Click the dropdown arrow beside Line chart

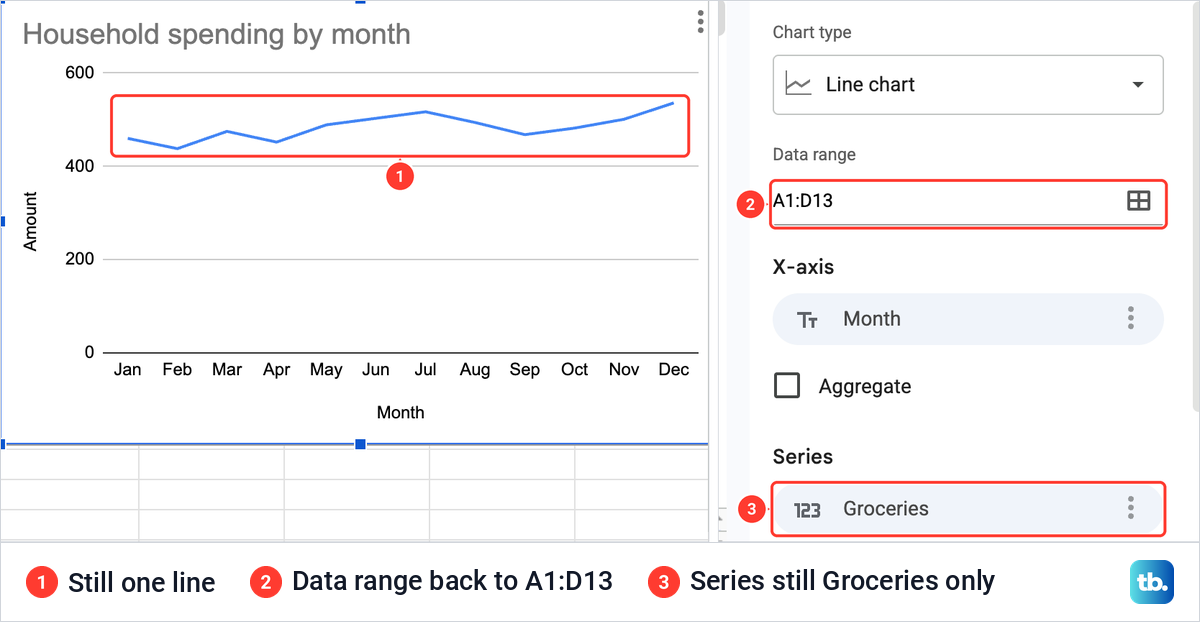(1137, 85)
